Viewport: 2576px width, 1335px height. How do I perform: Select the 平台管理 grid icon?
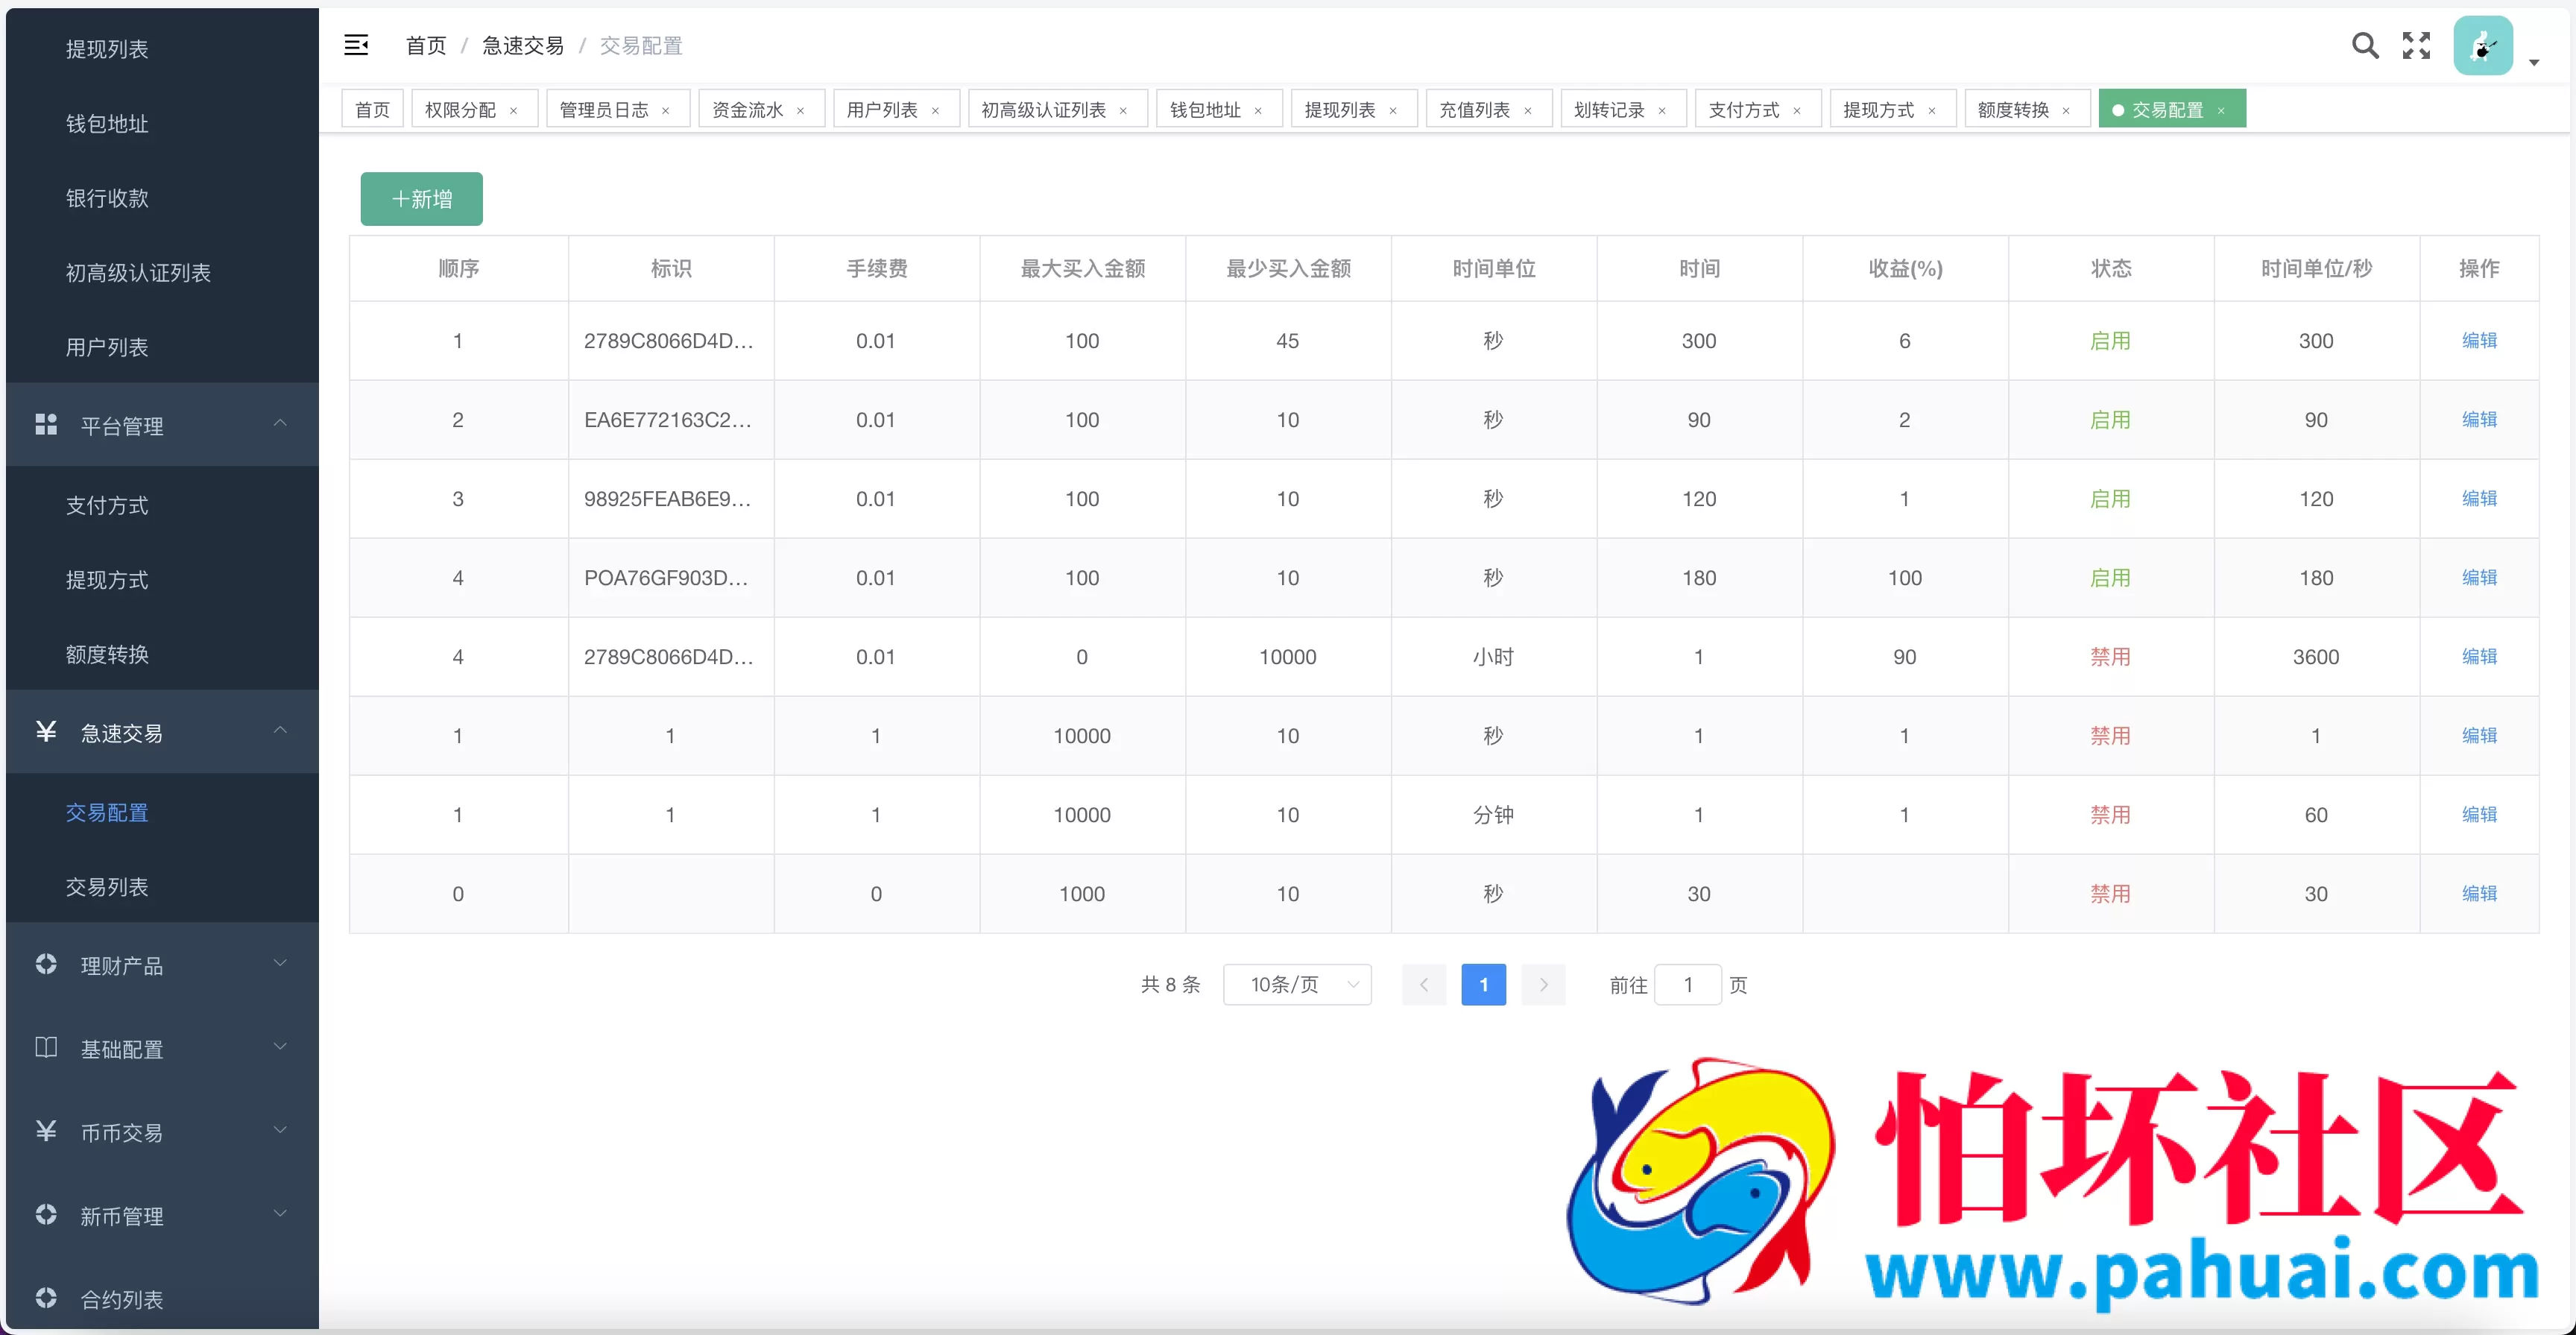[45, 424]
